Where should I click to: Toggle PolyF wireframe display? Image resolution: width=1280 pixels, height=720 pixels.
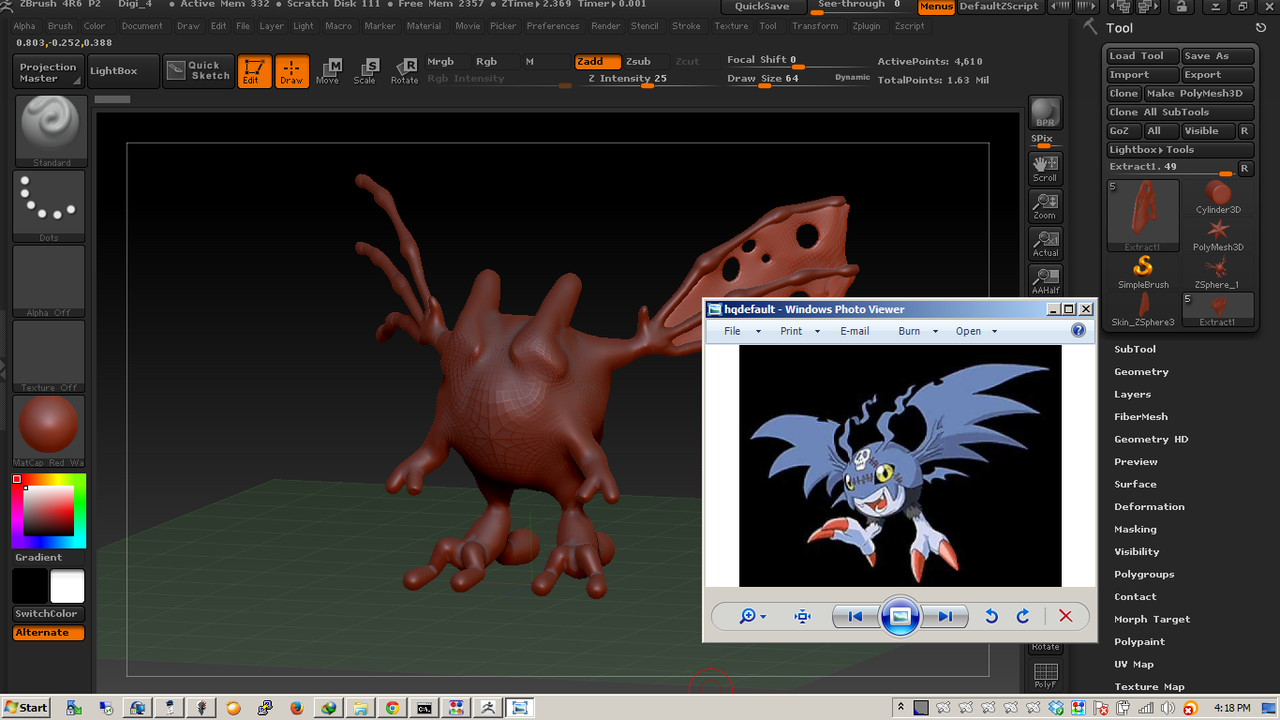[1045, 676]
